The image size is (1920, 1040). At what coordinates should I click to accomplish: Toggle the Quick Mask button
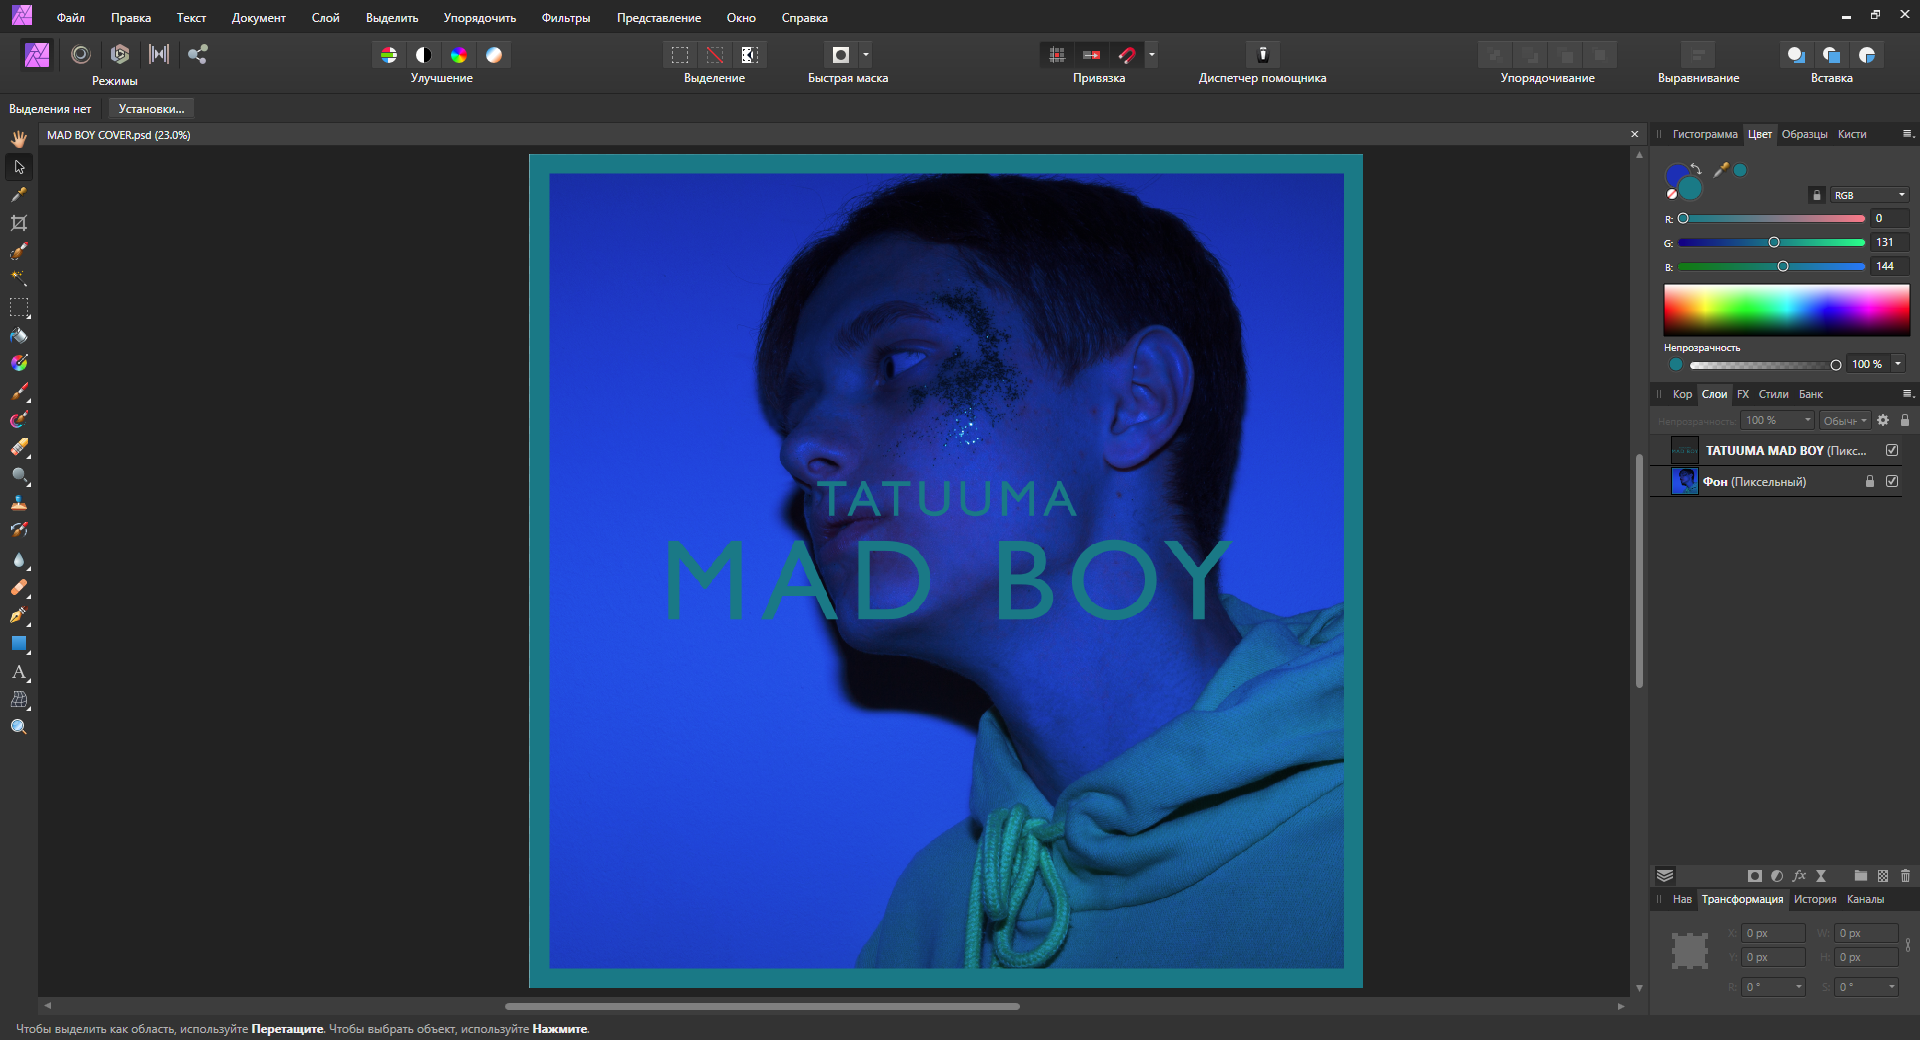point(841,55)
